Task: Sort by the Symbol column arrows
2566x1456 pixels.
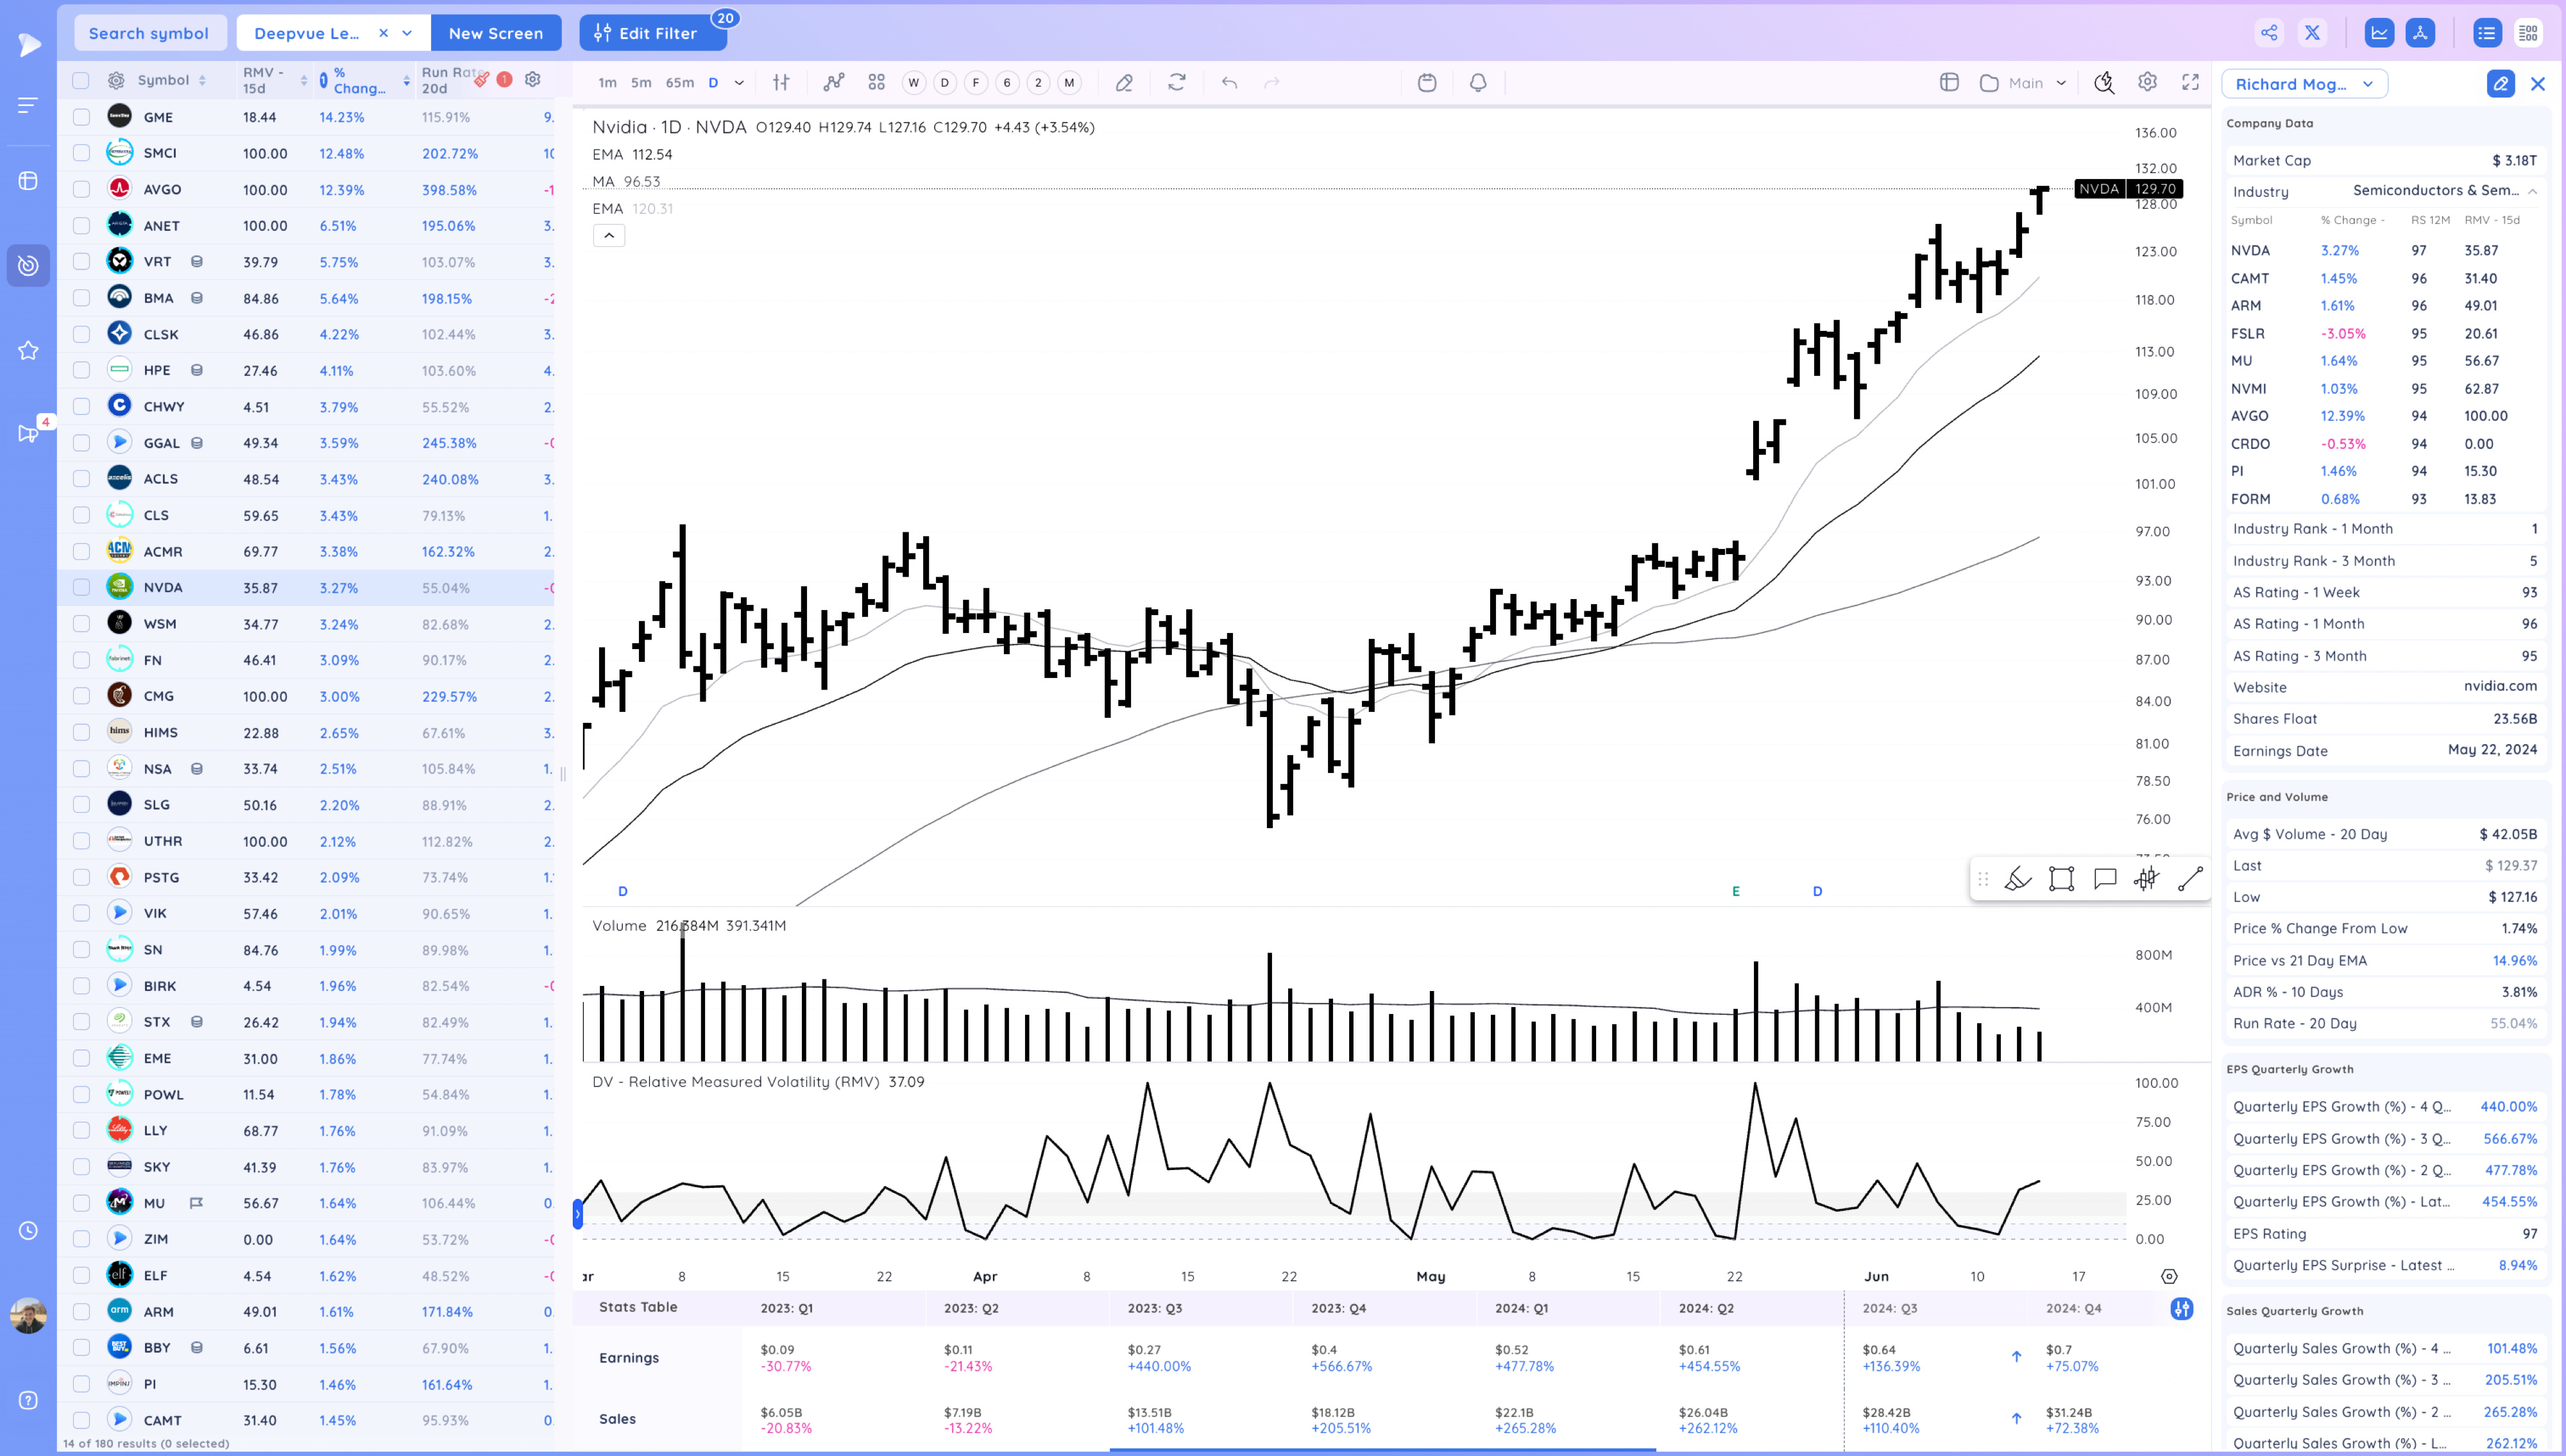Action: pos(202,80)
